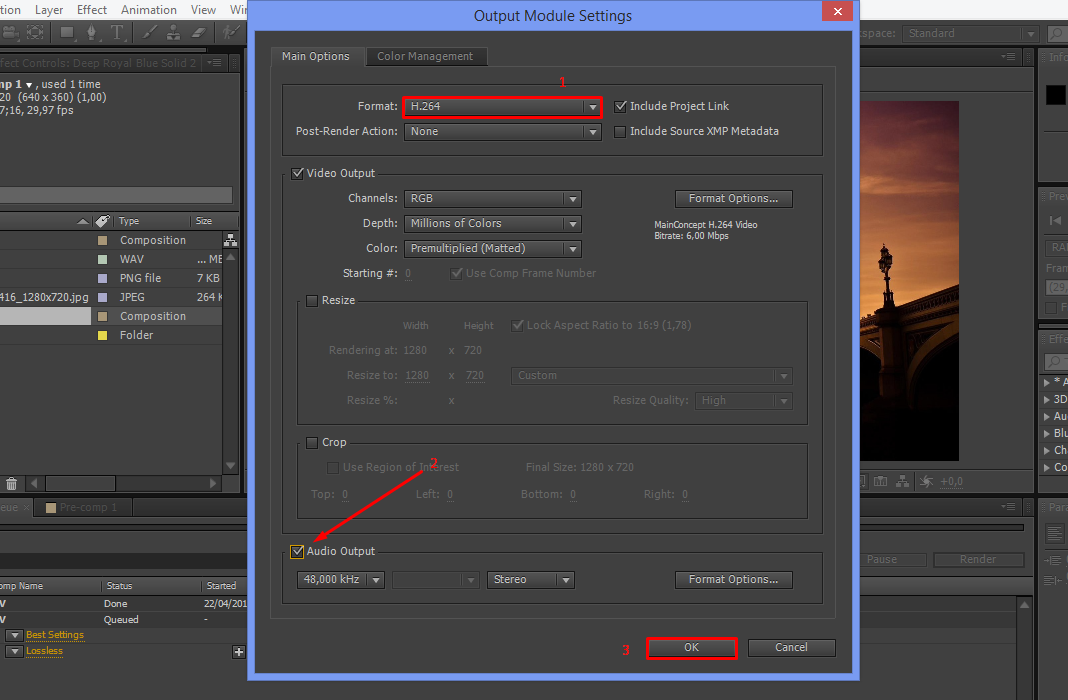
Task: Add output module with plus icon
Action: 238,652
